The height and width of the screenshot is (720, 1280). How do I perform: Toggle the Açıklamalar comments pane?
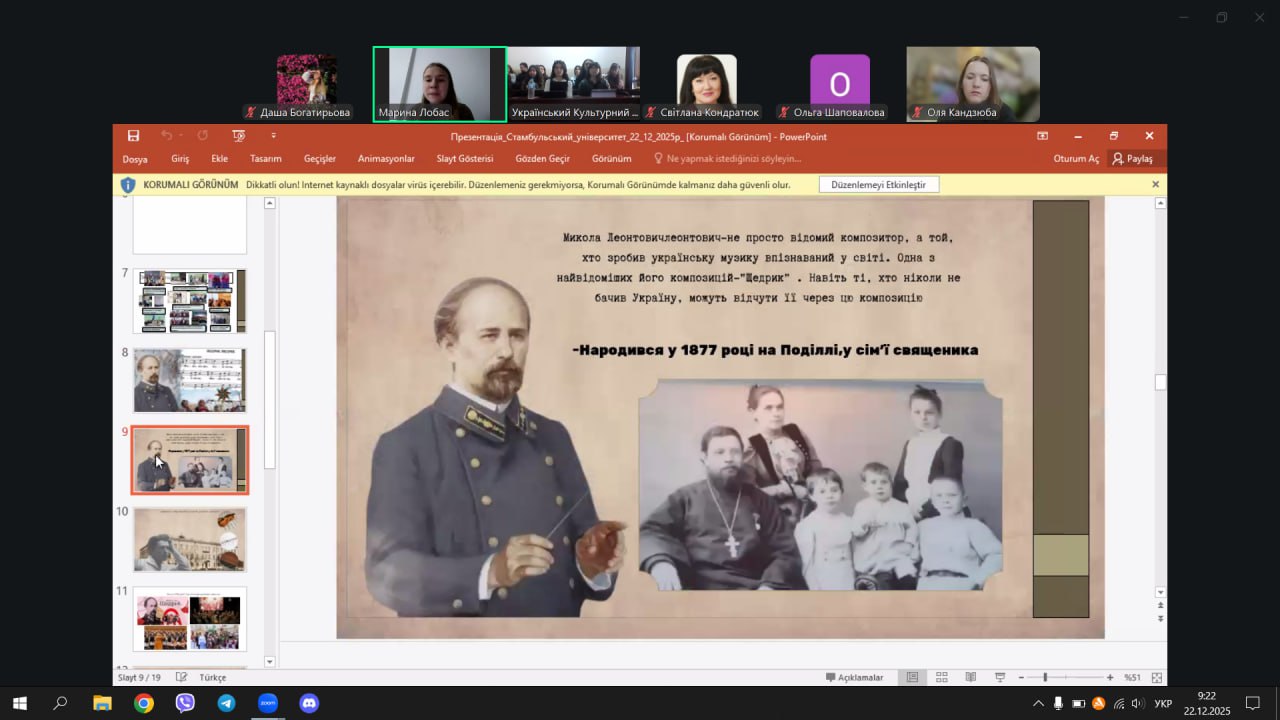pos(854,677)
